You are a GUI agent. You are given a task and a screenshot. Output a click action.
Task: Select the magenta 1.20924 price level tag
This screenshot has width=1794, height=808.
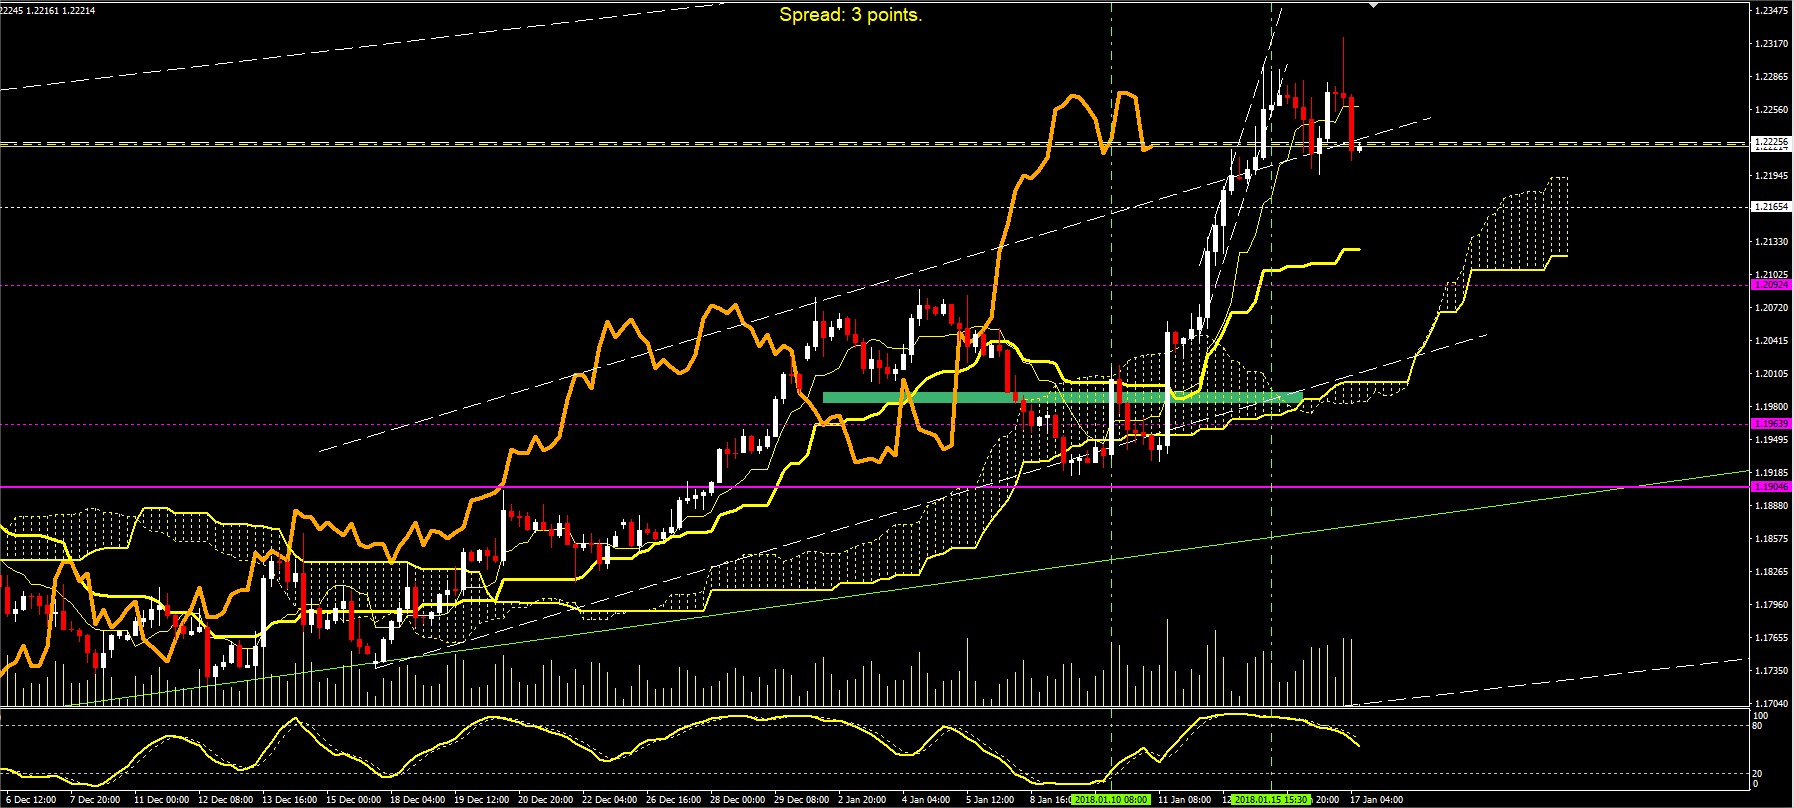[x=1770, y=285]
